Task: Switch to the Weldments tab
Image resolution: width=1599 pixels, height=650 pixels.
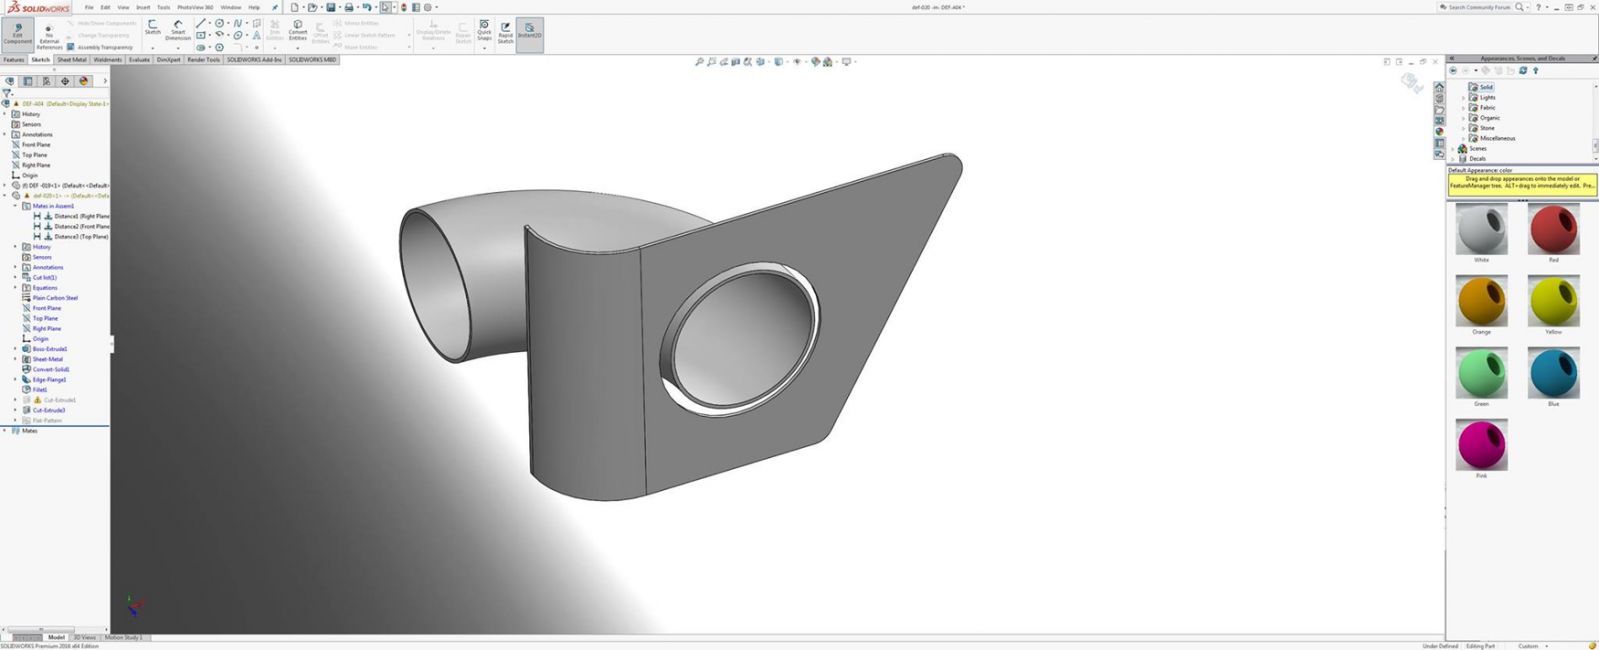Action: point(107,60)
